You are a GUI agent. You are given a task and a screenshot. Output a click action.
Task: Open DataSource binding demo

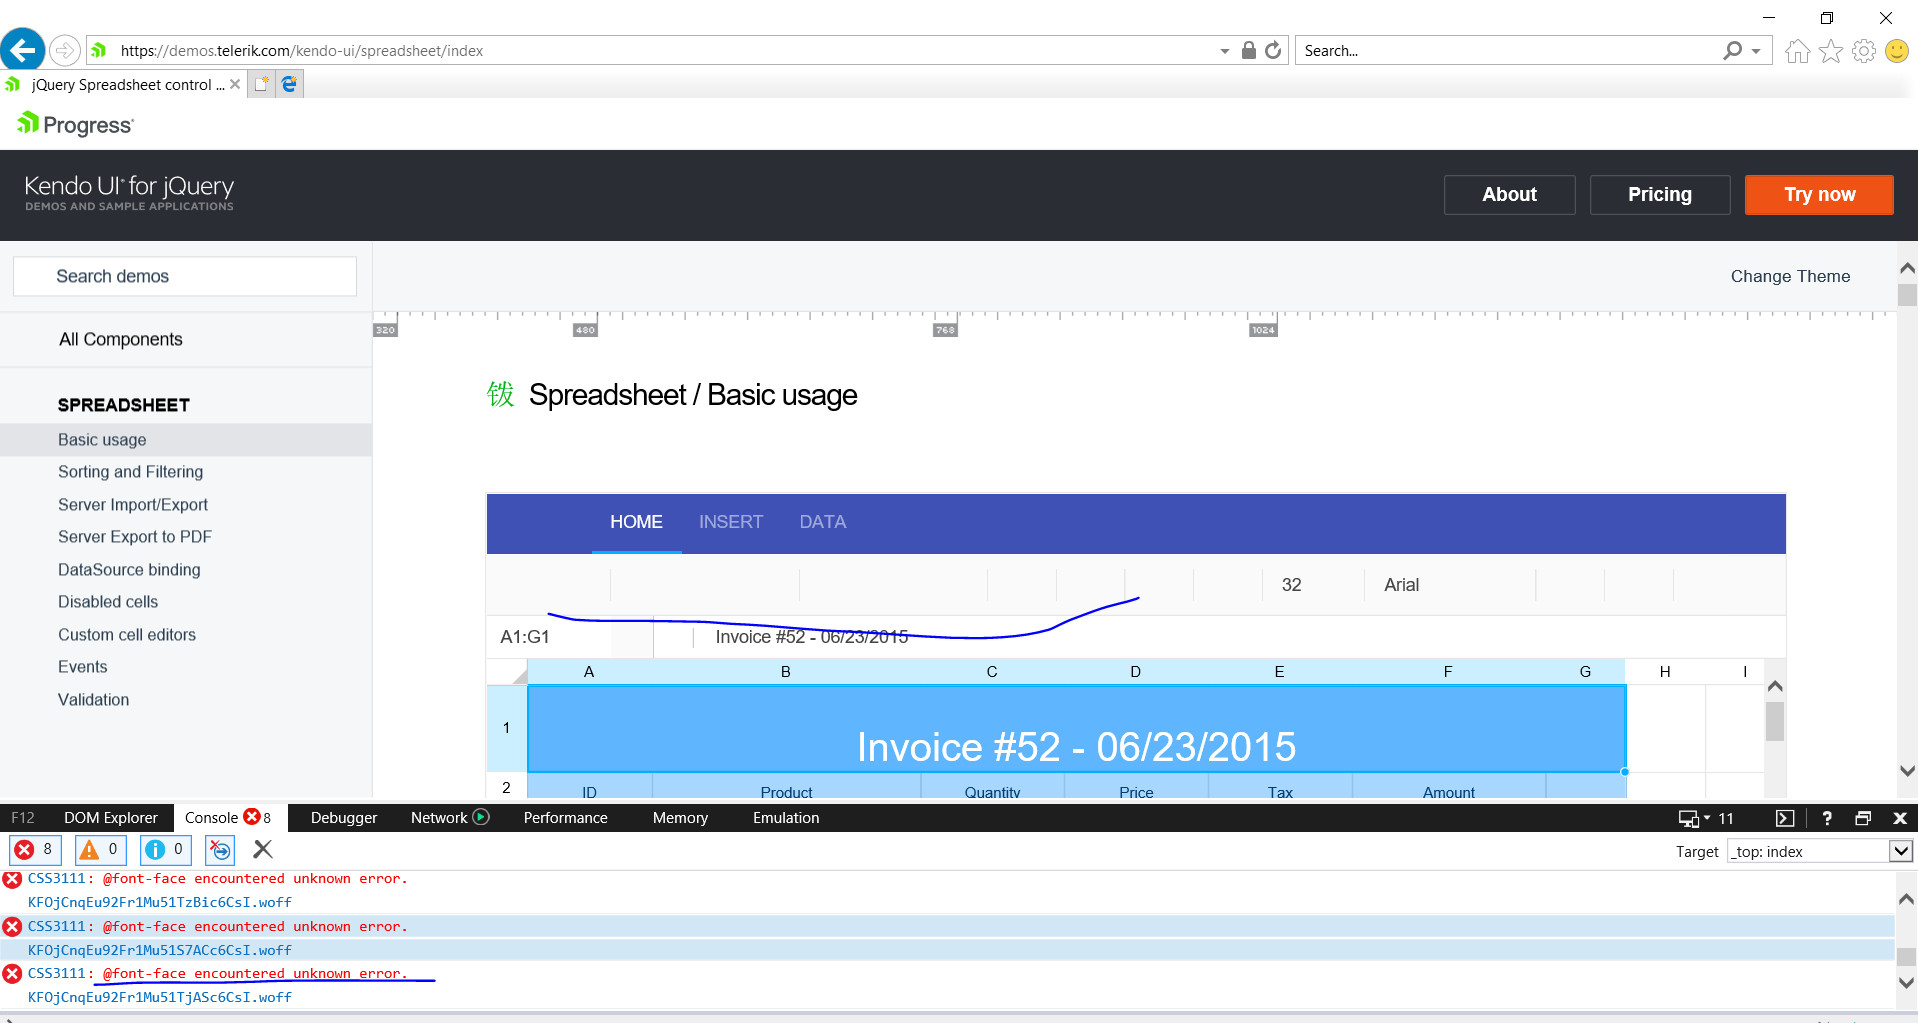point(129,570)
